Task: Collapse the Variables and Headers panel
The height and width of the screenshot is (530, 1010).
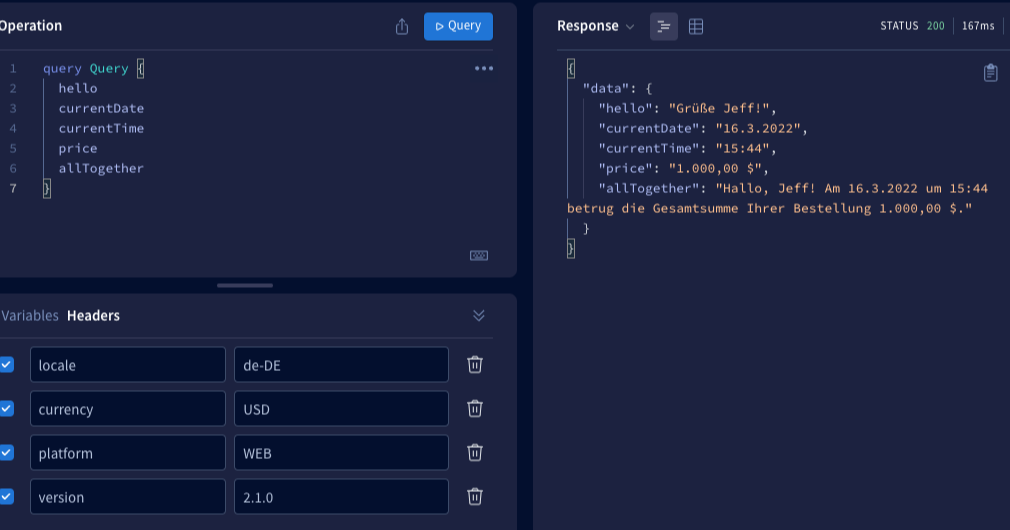Action: tap(479, 316)
